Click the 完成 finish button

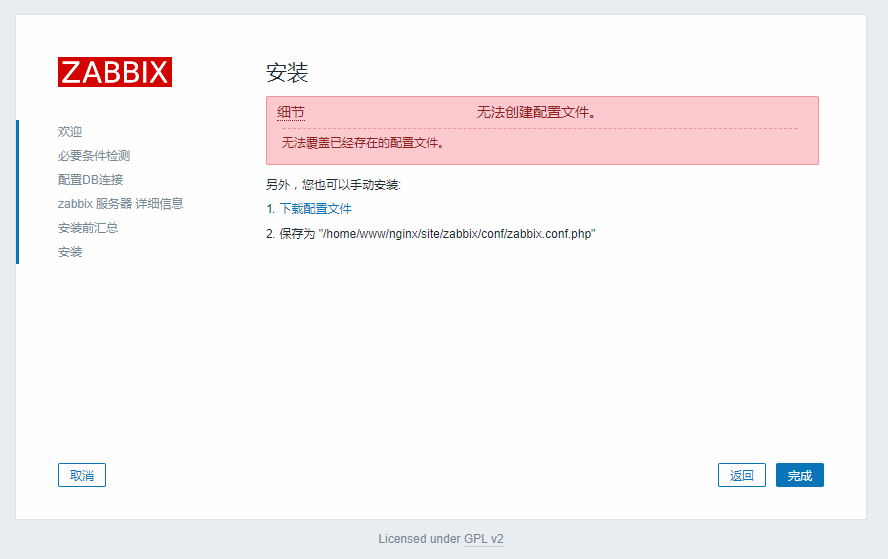click(800, 475)
